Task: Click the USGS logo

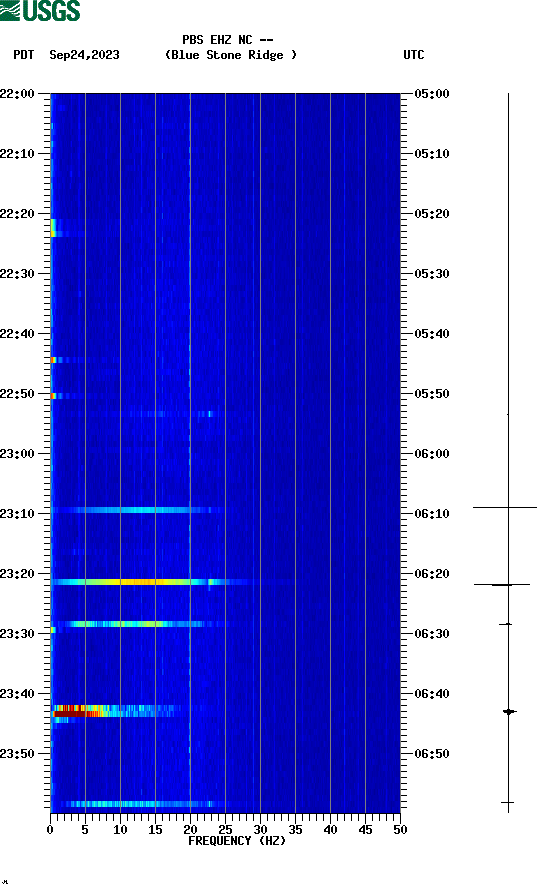Action: coord(40,10)
